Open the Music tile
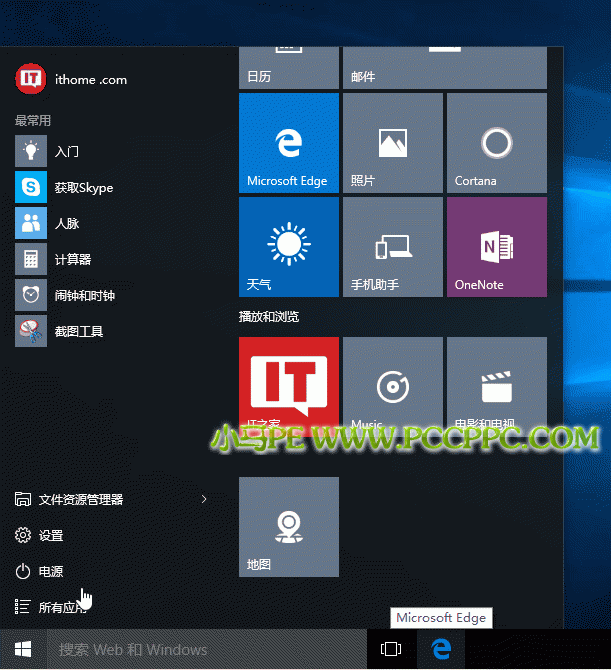The image size is (611, 670). point(393,387)
